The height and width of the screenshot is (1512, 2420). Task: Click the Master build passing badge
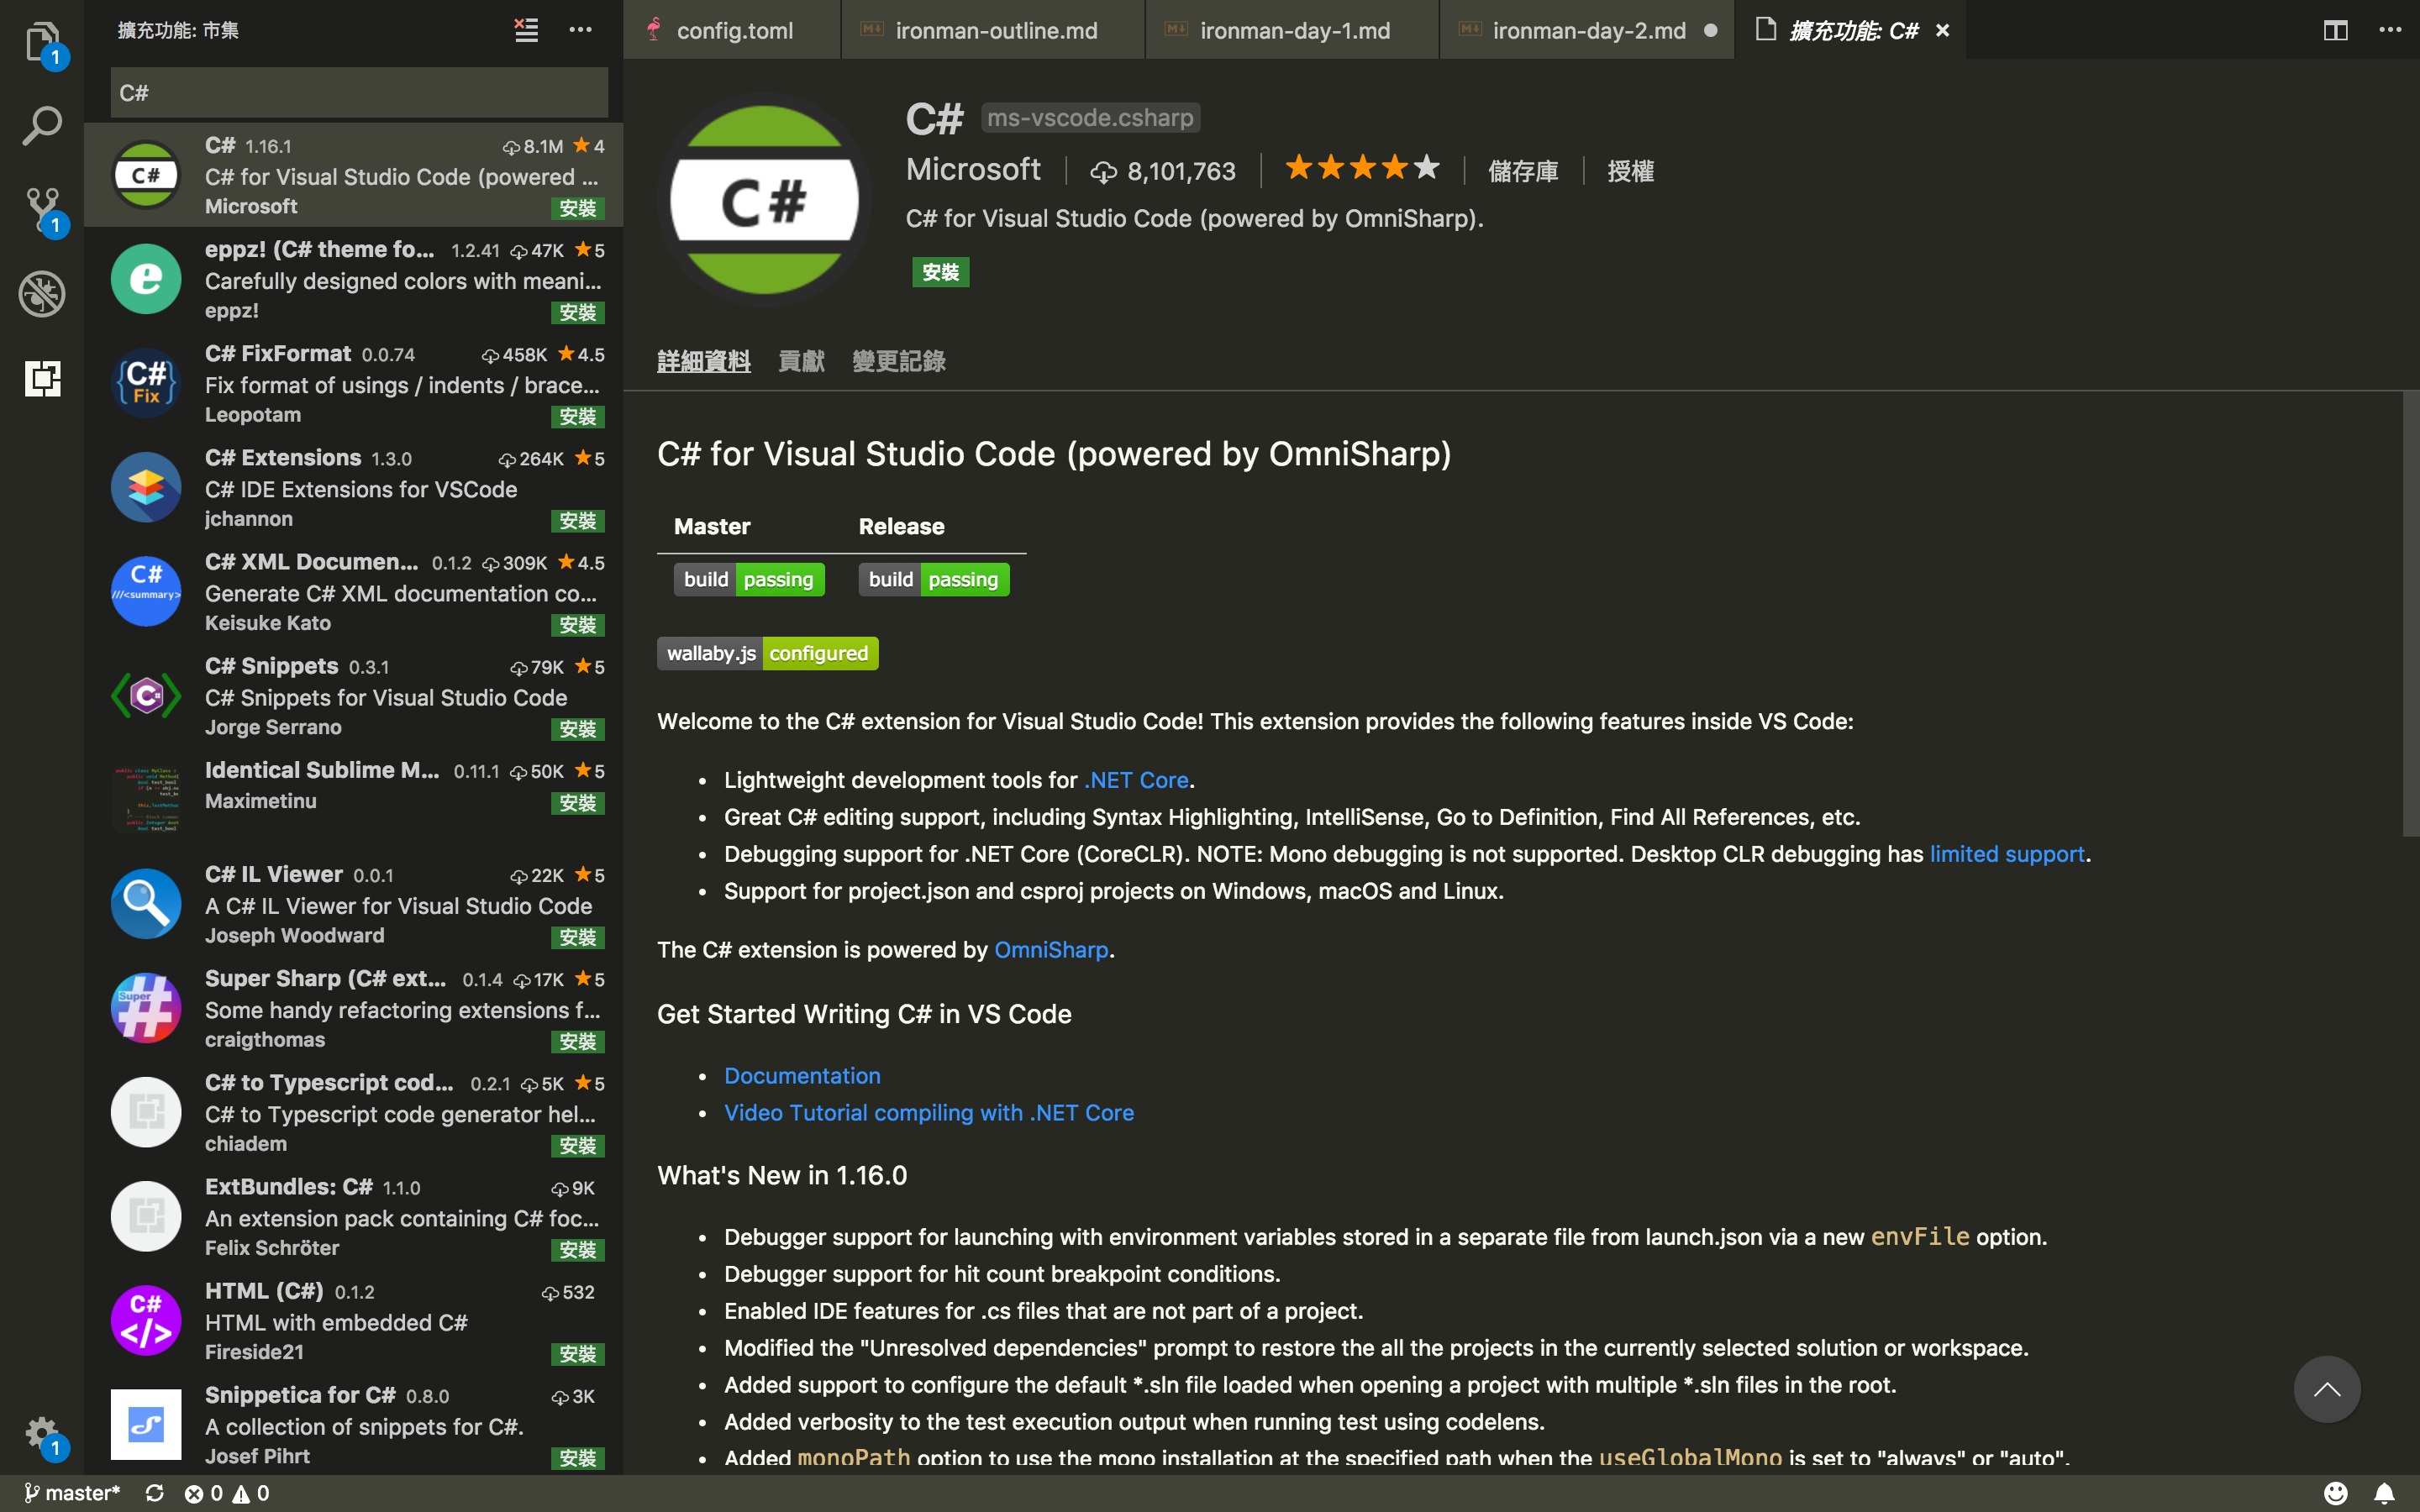[749, 579]
